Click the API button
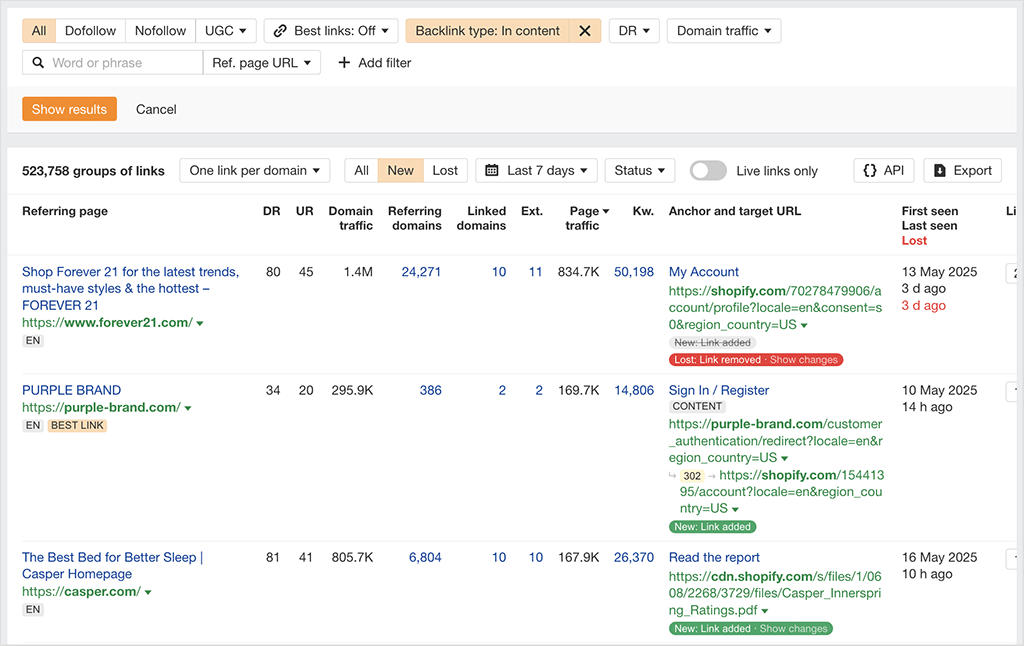This screenshot has height=646, width=1024. [884, 170]
